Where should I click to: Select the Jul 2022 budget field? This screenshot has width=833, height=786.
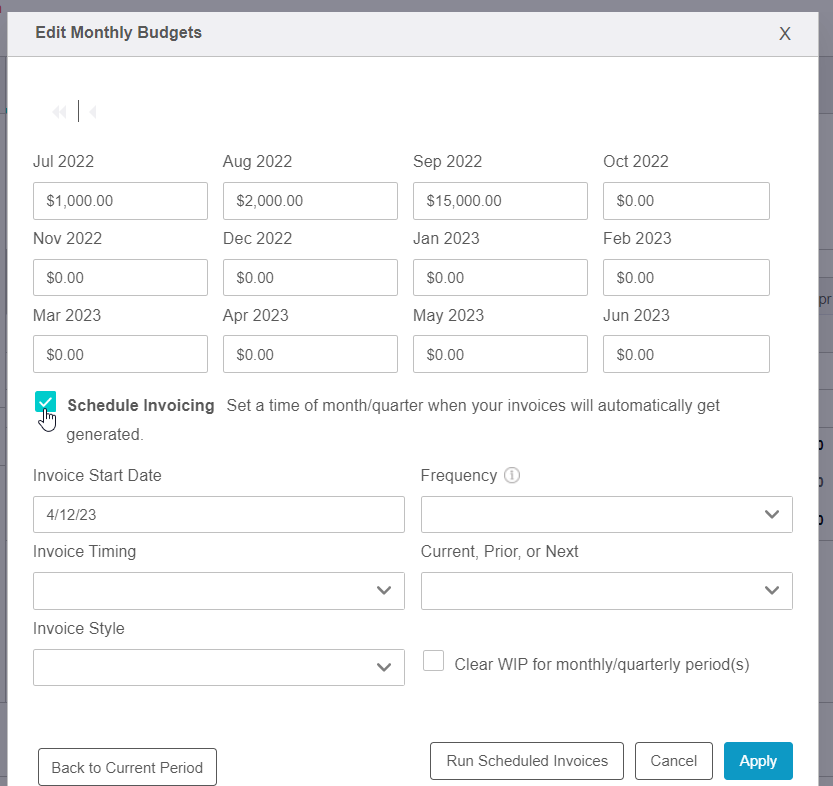point(120,201)
